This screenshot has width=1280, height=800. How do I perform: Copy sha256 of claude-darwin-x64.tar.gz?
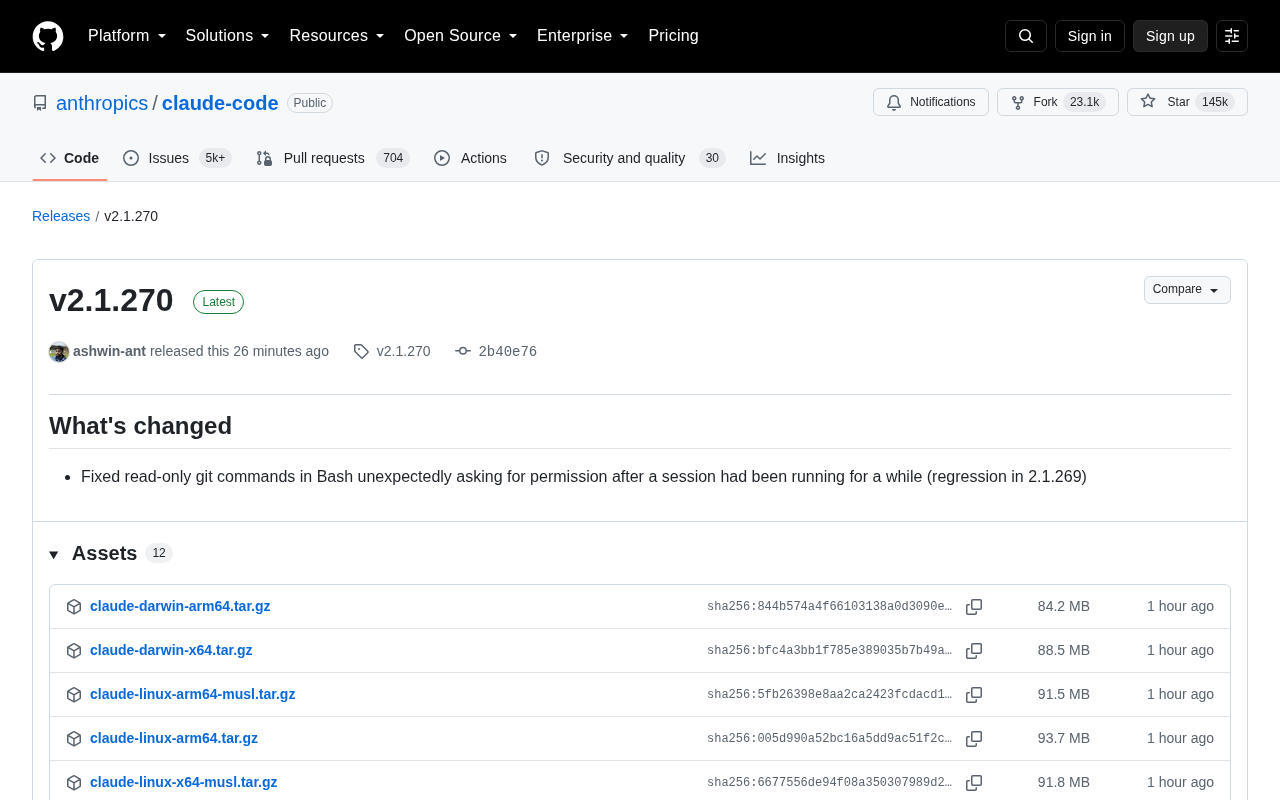[974, 651]
